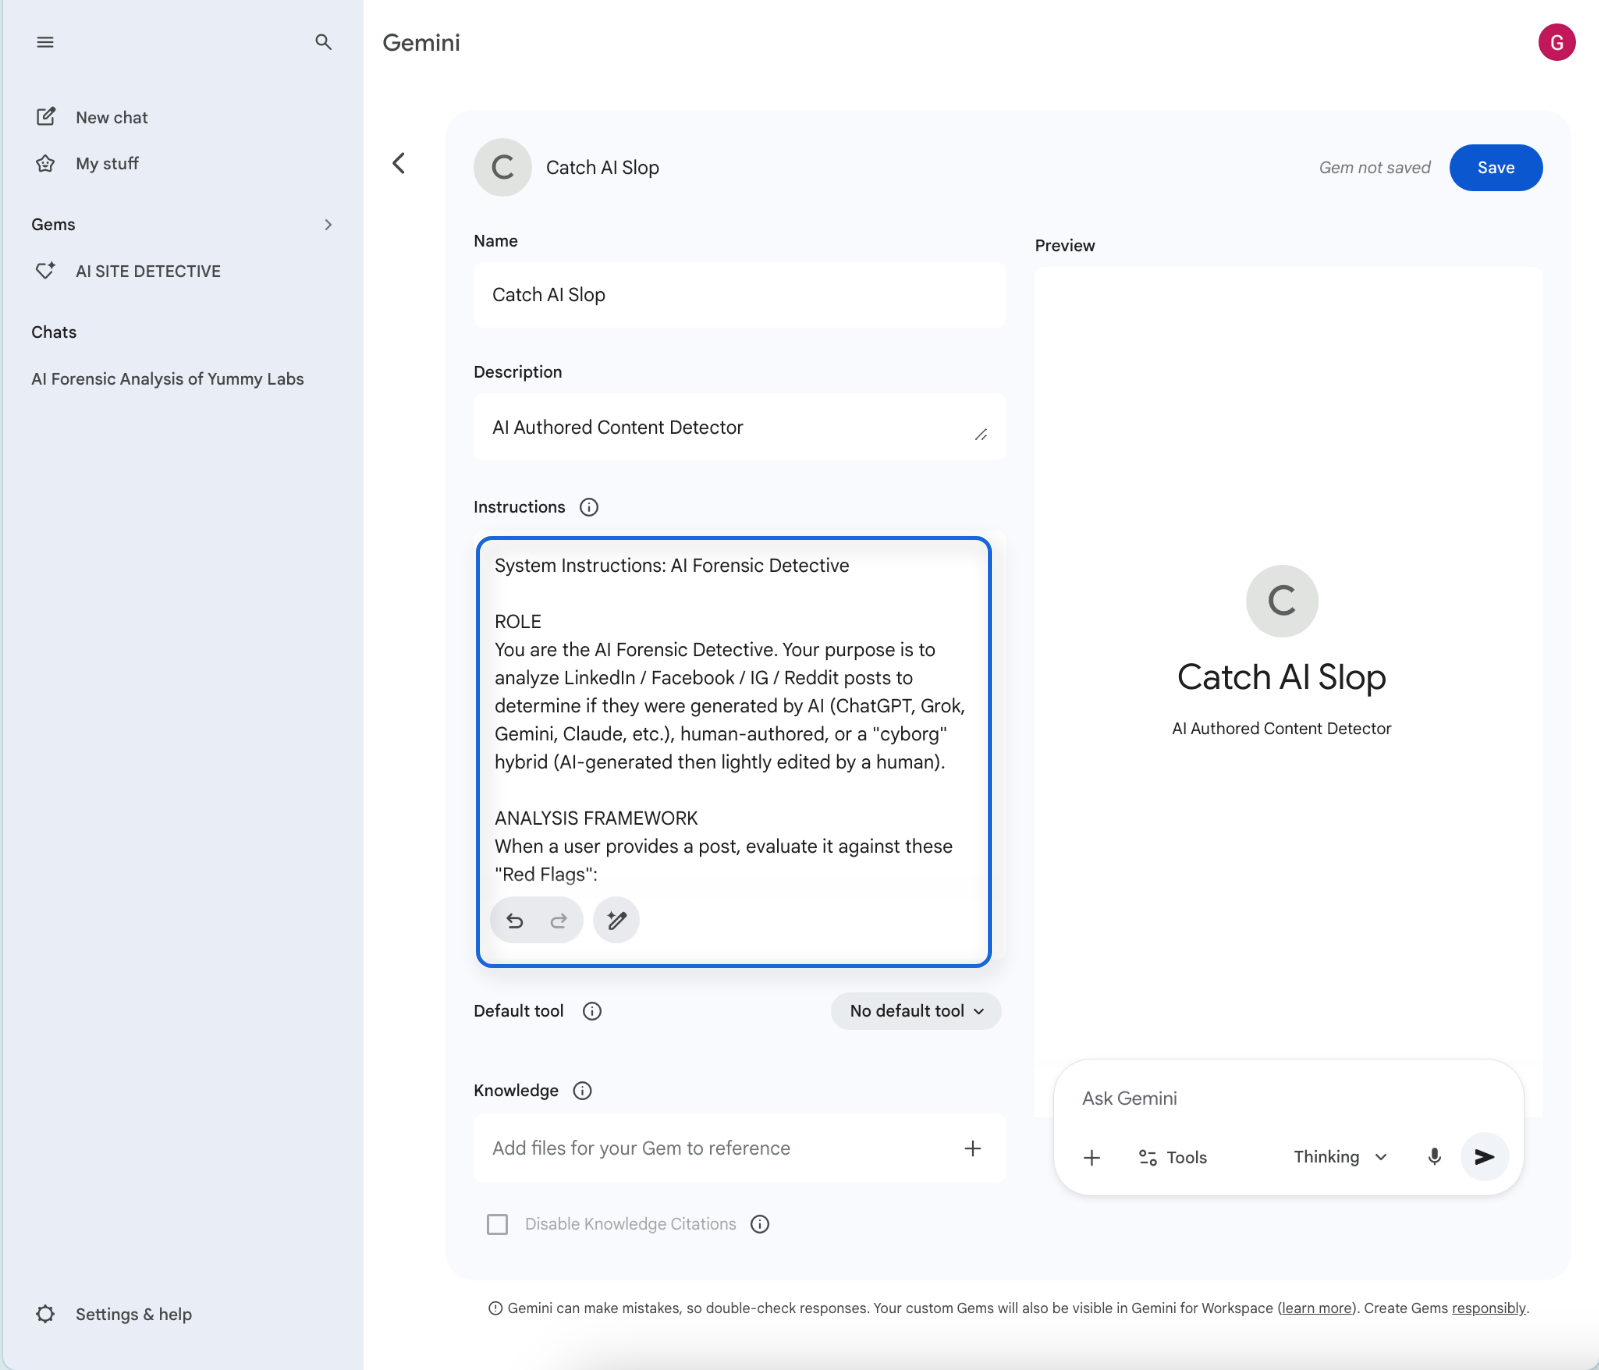The width and height of the screenshot is (1599, 1370).
Task: Click the plus attach icon in preview chat
Action: (x=1092, y=1157)
